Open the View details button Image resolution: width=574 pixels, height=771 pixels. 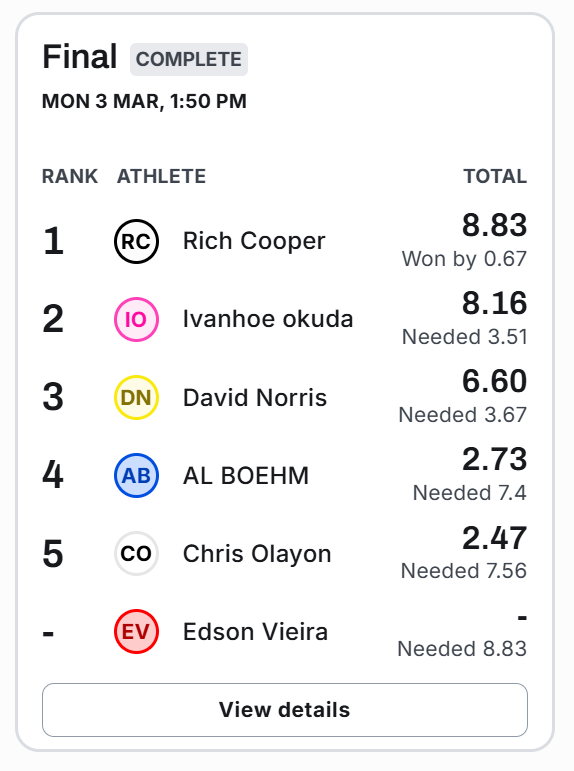(x=285, y=710)
